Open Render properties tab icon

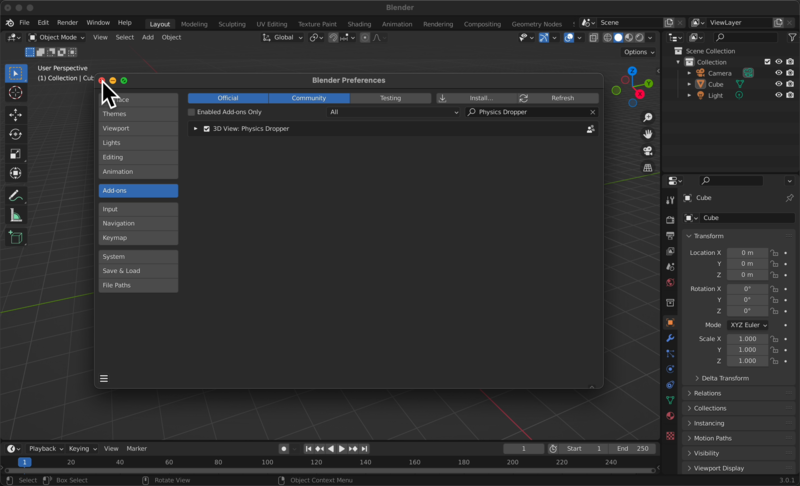670,220
